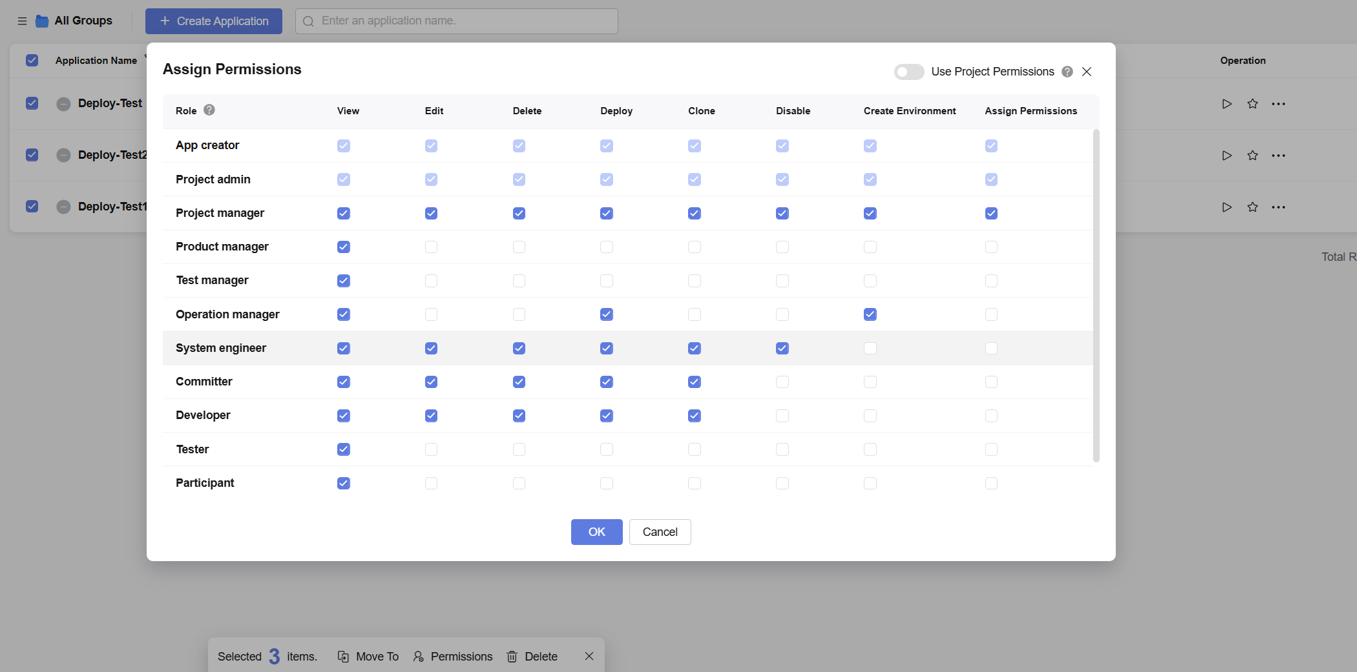Click the All Groups label
1357x672 pixels.
click(x=83, y=21)
